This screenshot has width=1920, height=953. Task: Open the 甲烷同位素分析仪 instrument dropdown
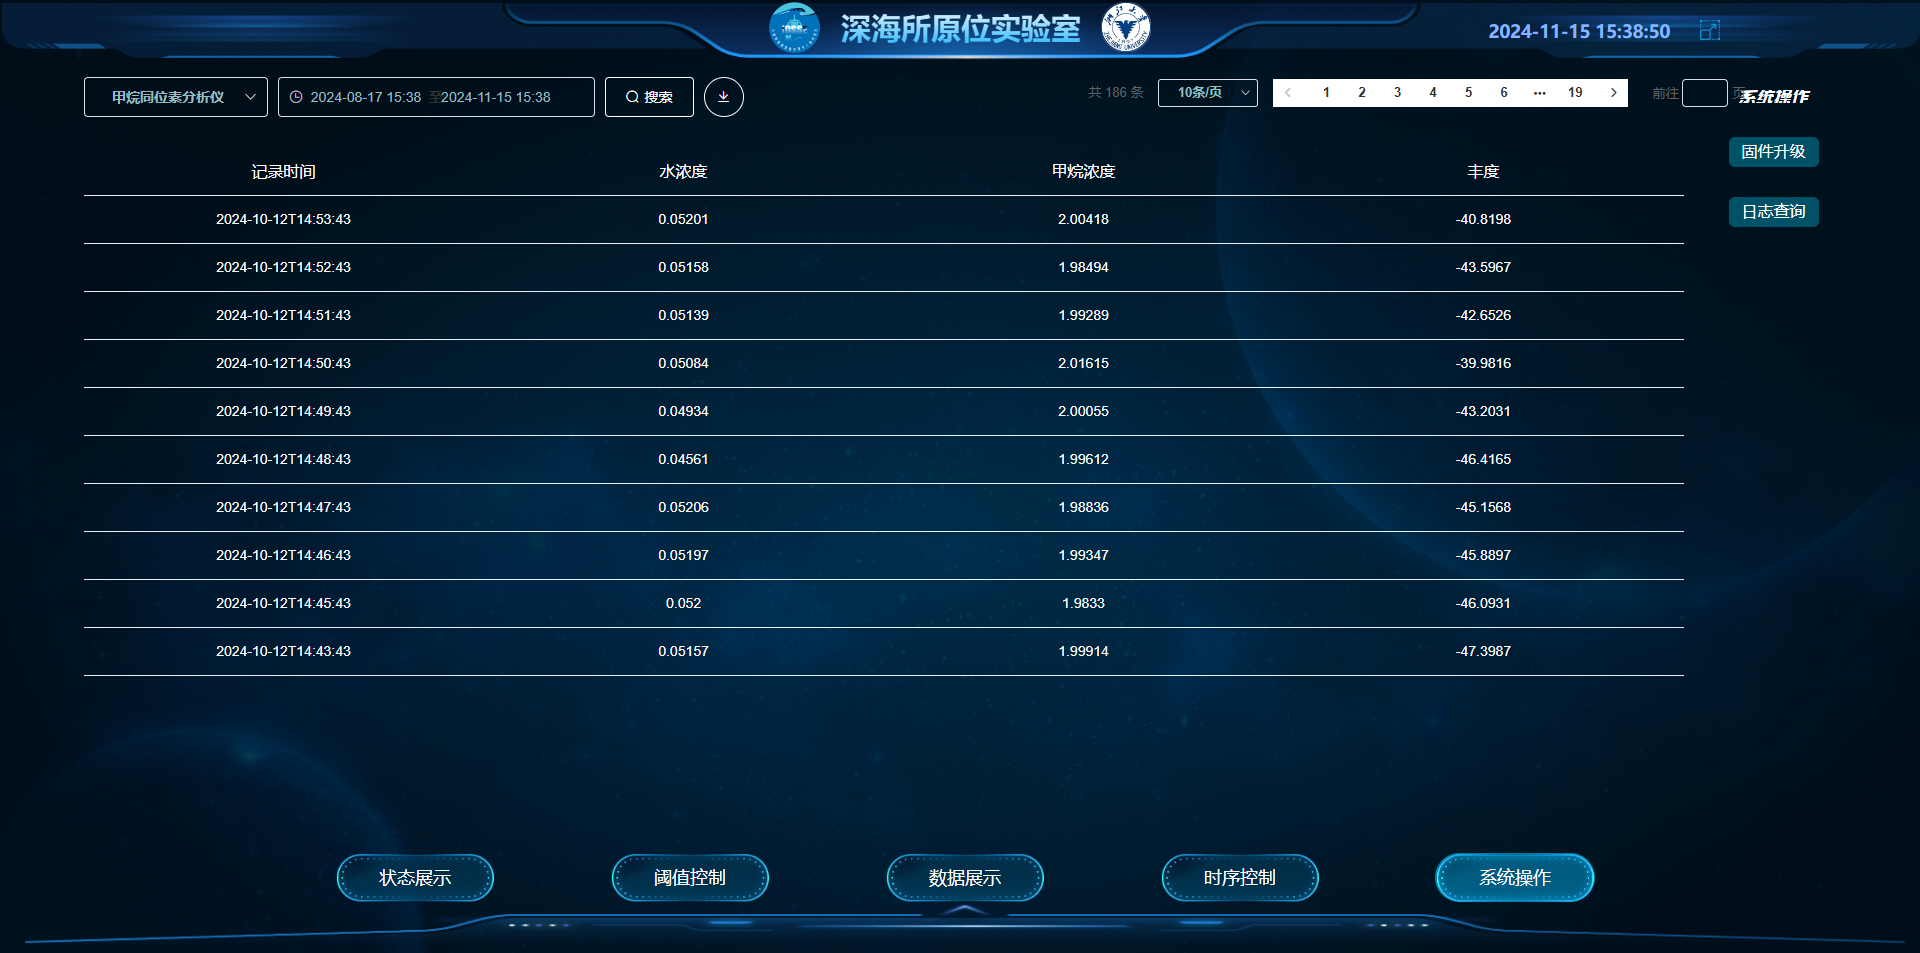point(176,97)
